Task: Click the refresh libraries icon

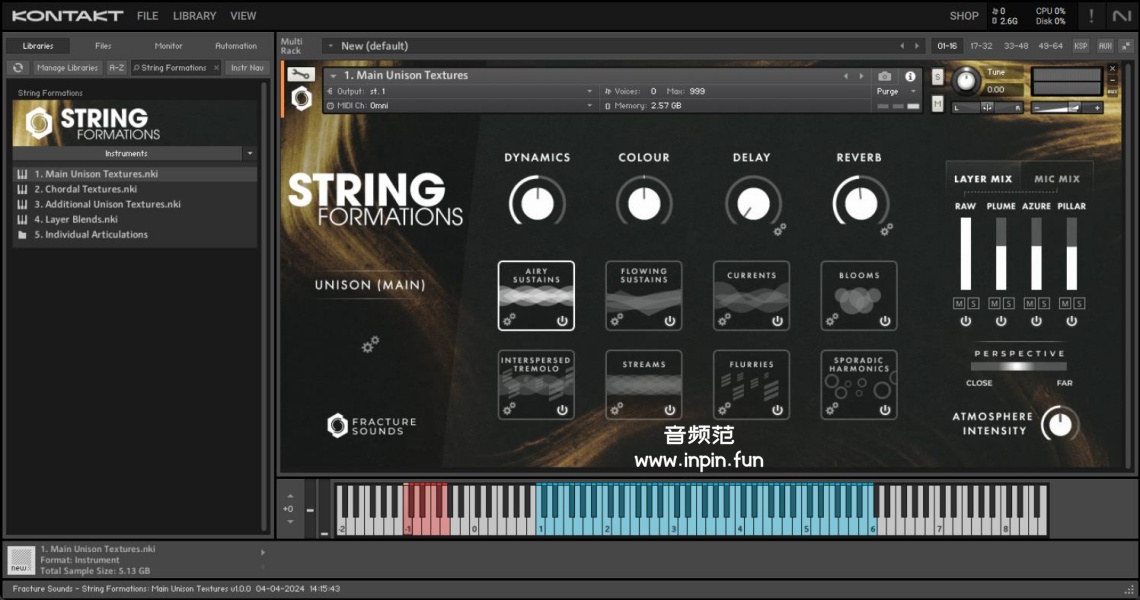Action: (x=17, y=68)
